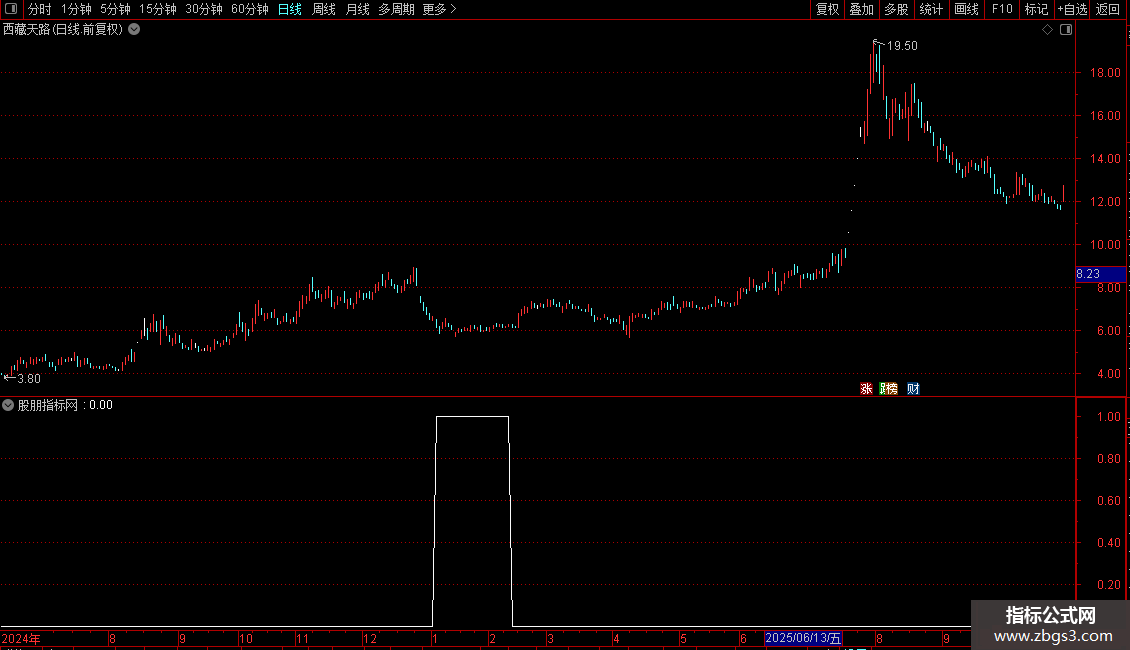The image size is (1130, 650).
Task: Click the 返回 back button
Action: (1108, 9)
